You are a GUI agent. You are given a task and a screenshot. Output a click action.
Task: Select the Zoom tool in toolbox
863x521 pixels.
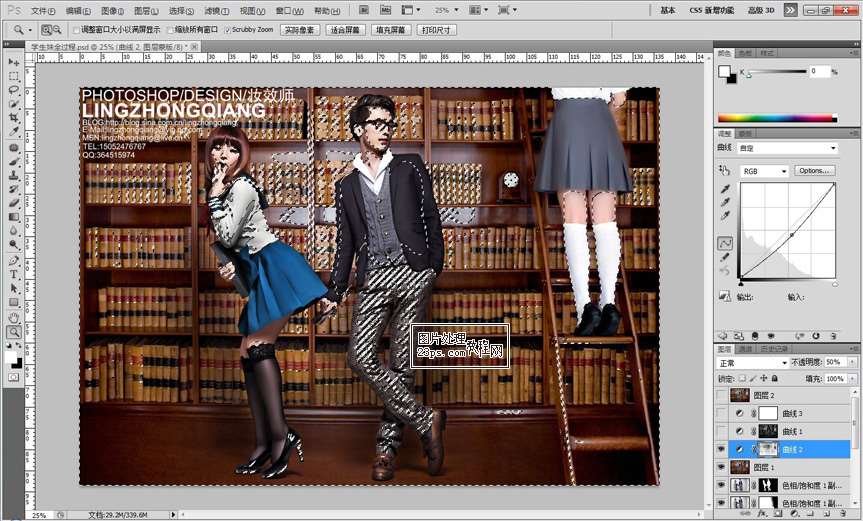coord(14,332)
